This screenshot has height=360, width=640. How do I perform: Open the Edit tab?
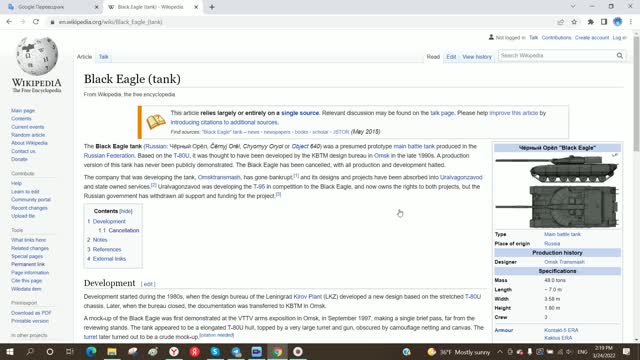451,57
